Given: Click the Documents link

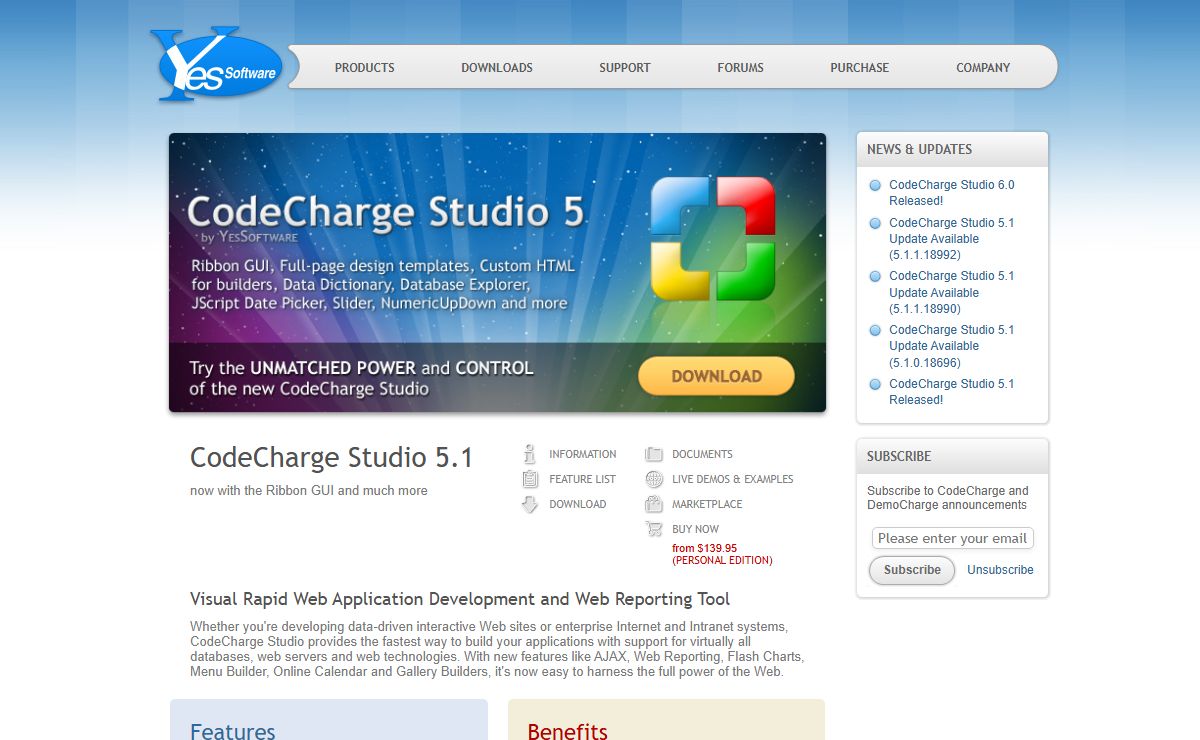Looking at the screenshot, I should 702,454.
